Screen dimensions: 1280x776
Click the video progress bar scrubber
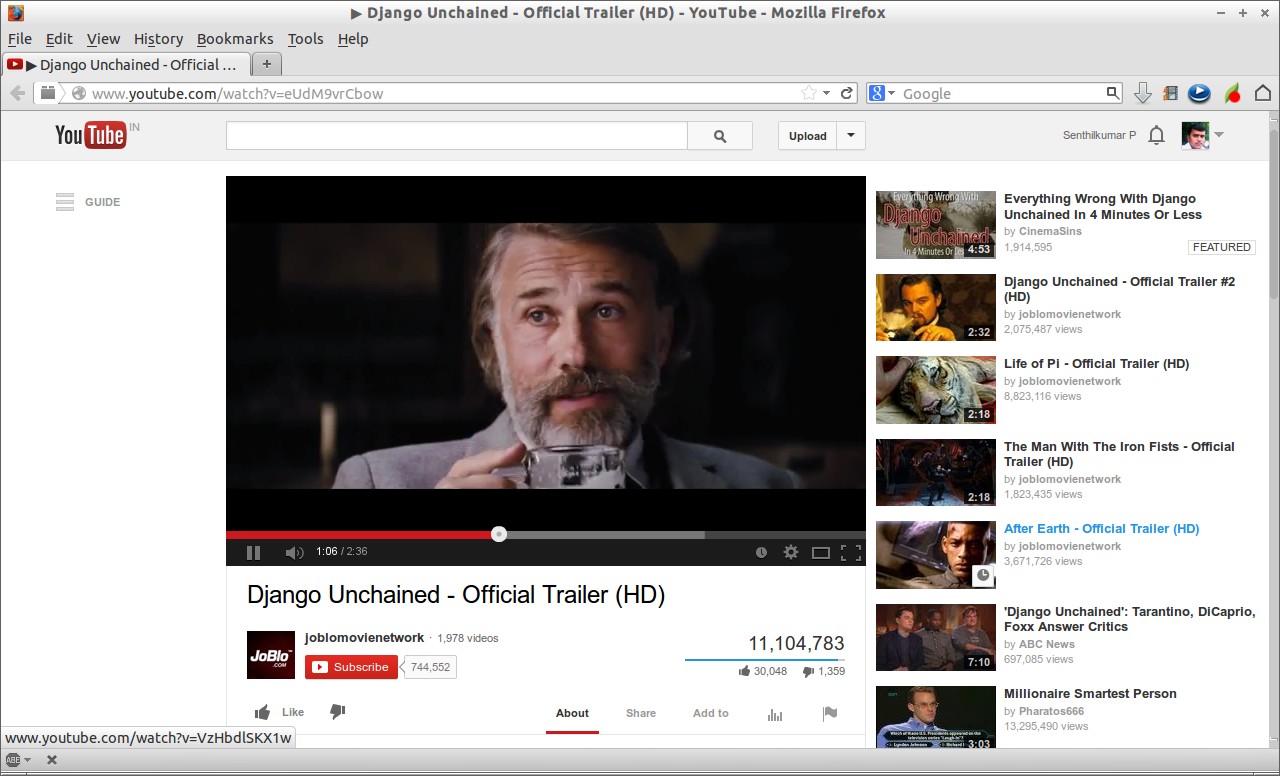click(499, 534)
